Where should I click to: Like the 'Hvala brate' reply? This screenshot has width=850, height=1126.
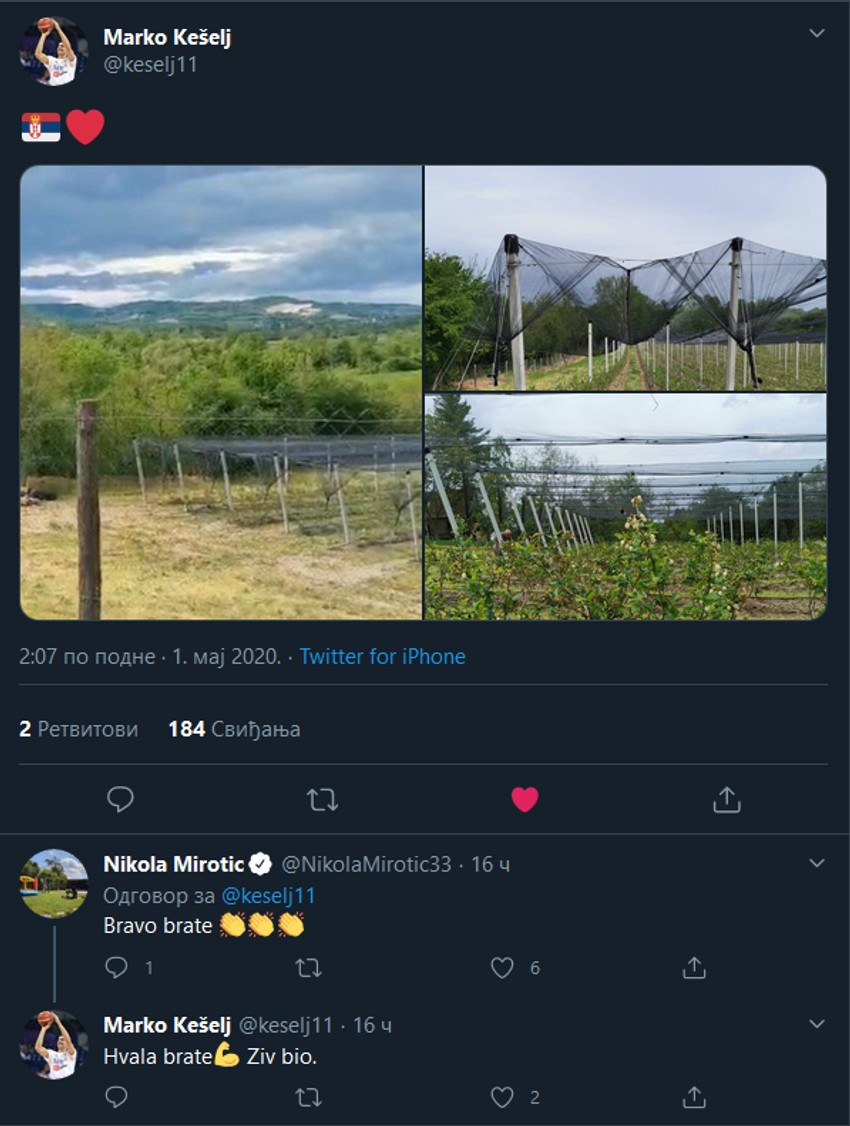point(502,1097)
